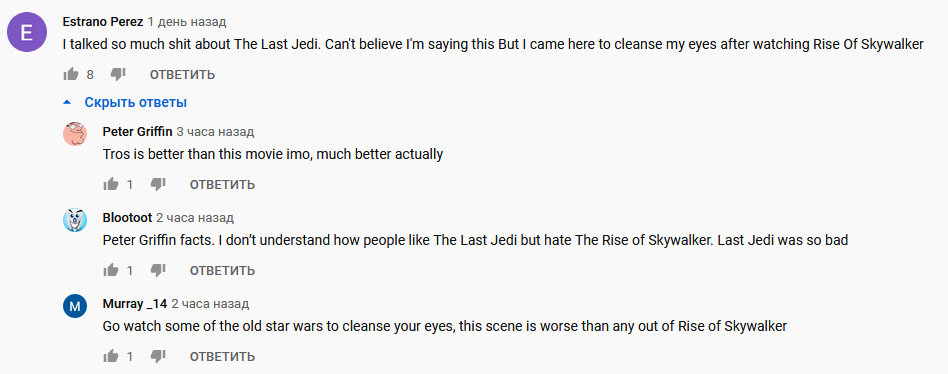The height and width of the screenshot is (374, 948).
Task: Dislike Blootoot's reply
Action: (158, 270)
